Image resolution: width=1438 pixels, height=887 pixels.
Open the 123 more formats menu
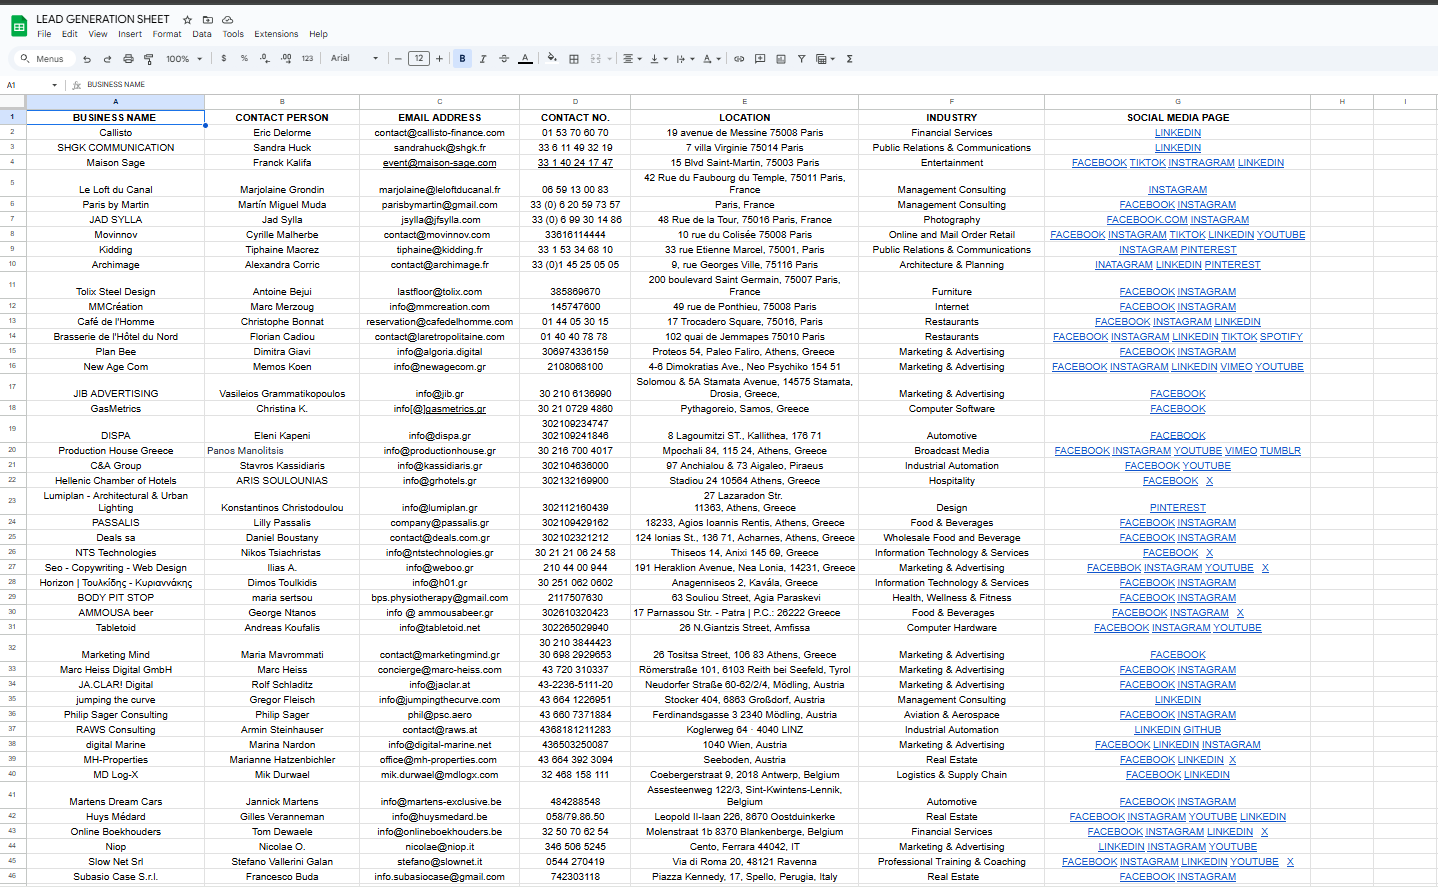pos(307,59)
